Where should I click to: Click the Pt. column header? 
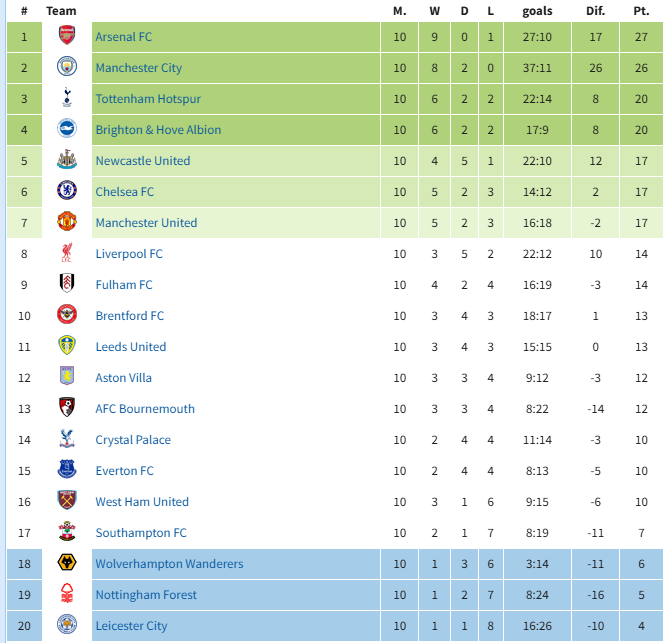[x=641, y=11]
